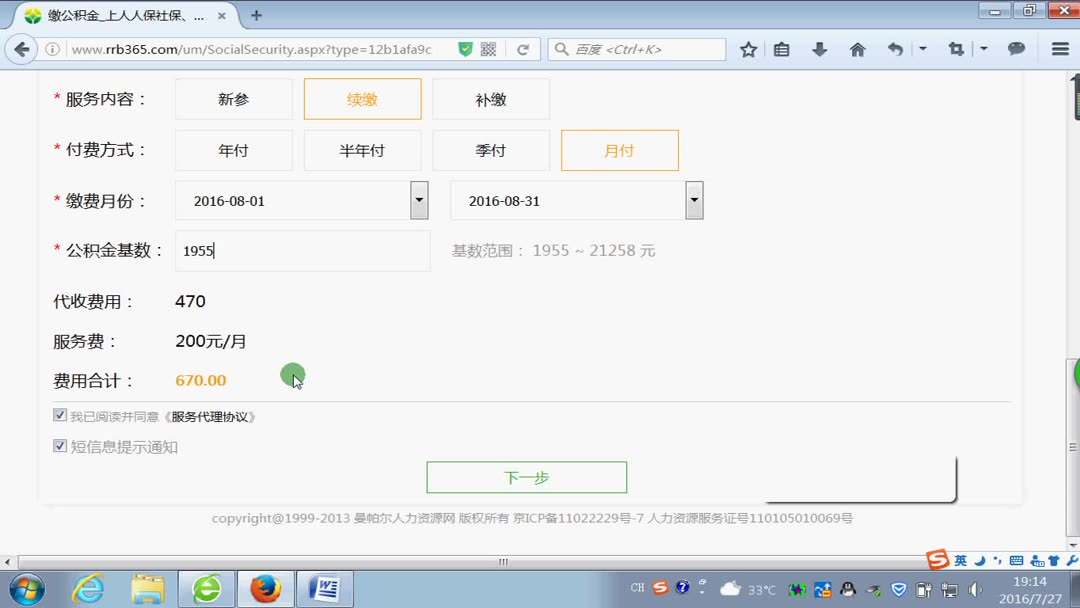The width and height of the screenshot is (1080, 608).
Task: Reload the page with the refresh icon
Action: point(523,47)
